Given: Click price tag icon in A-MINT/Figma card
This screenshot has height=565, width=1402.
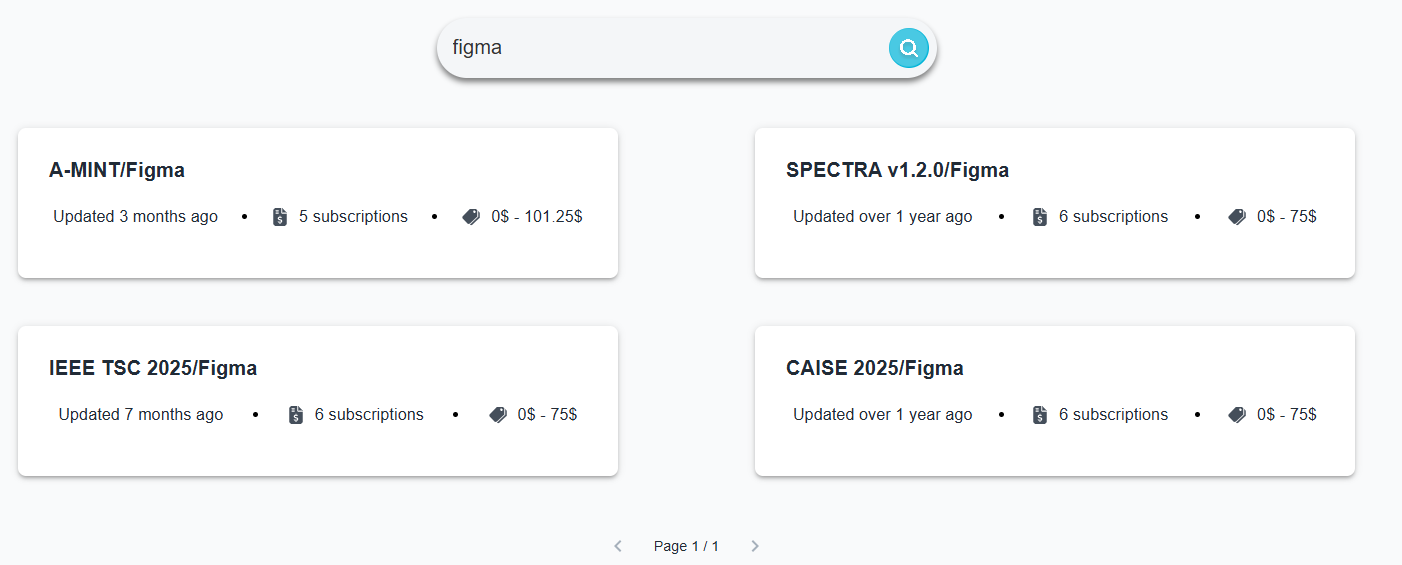Looking at the screenshot, I should (x=471, y=217).
